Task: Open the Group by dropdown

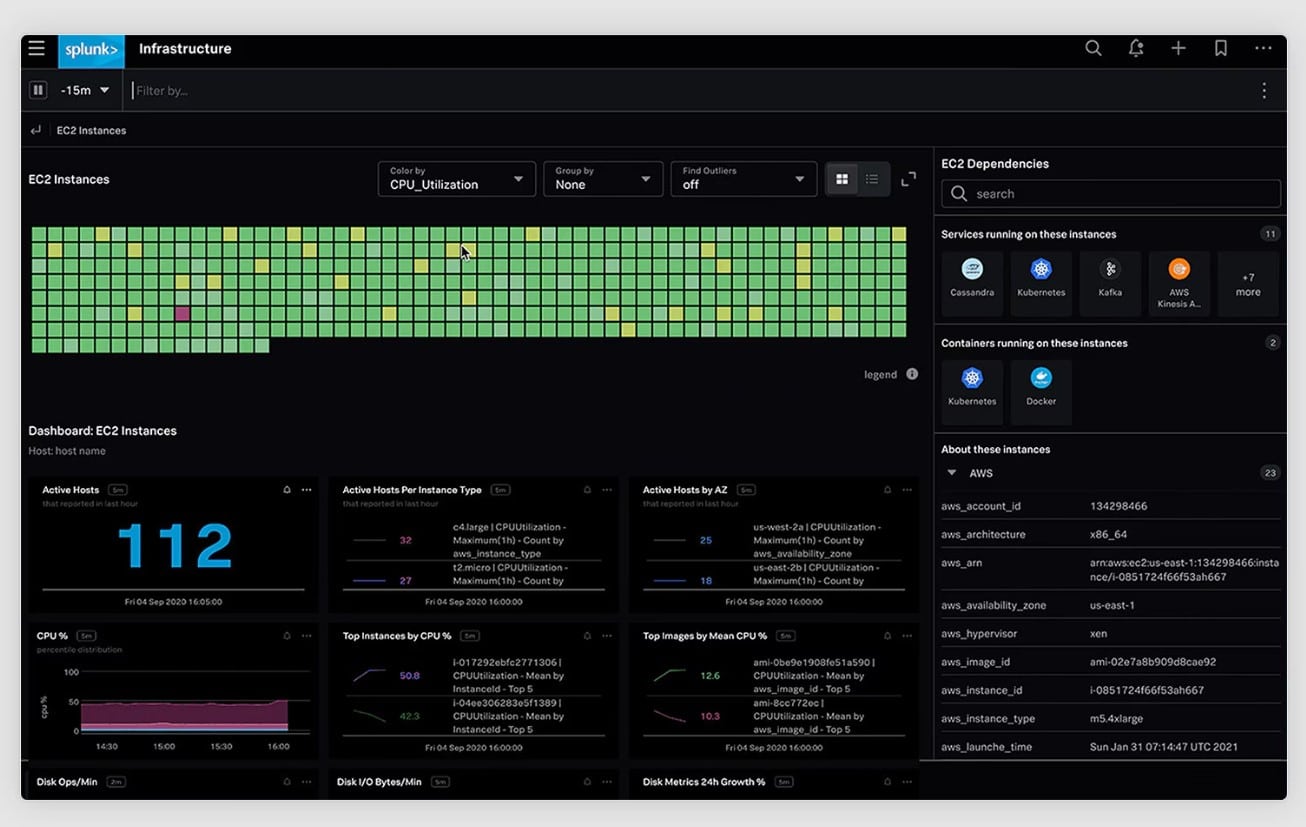Action: (x=603, y=179)
